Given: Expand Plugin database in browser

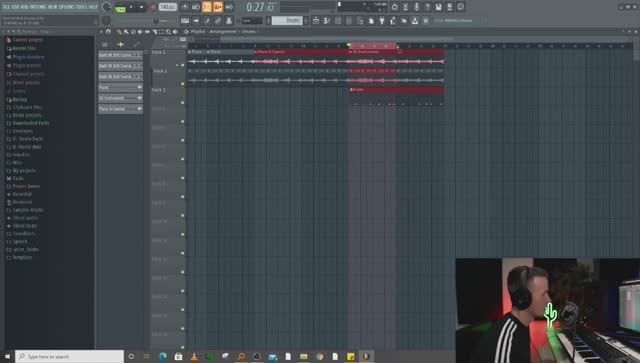Looking at the screenshot, I should tap(25, 57).
